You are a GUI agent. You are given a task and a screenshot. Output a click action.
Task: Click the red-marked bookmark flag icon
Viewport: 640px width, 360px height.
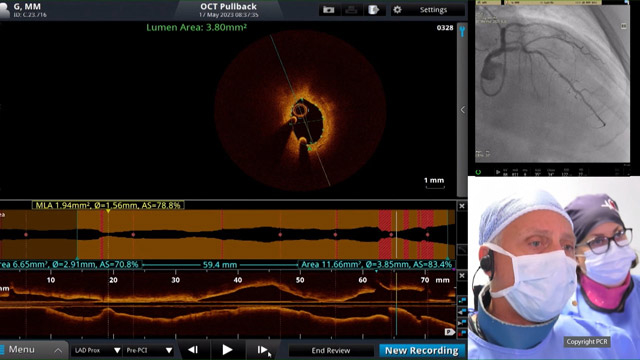462,333
